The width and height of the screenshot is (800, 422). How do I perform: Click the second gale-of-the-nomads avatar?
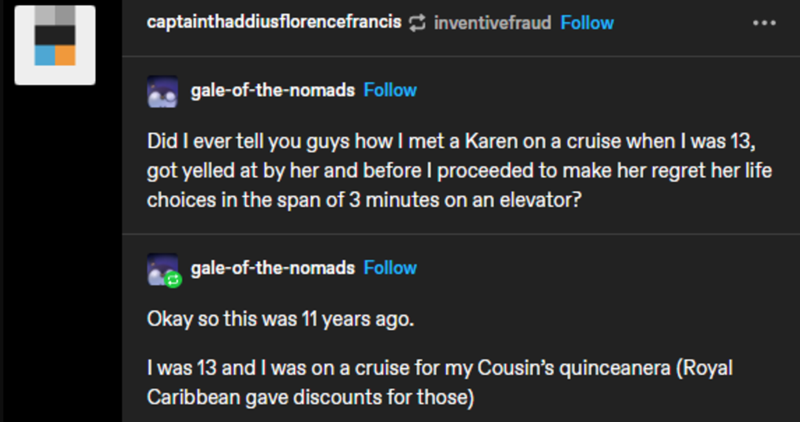161,268
